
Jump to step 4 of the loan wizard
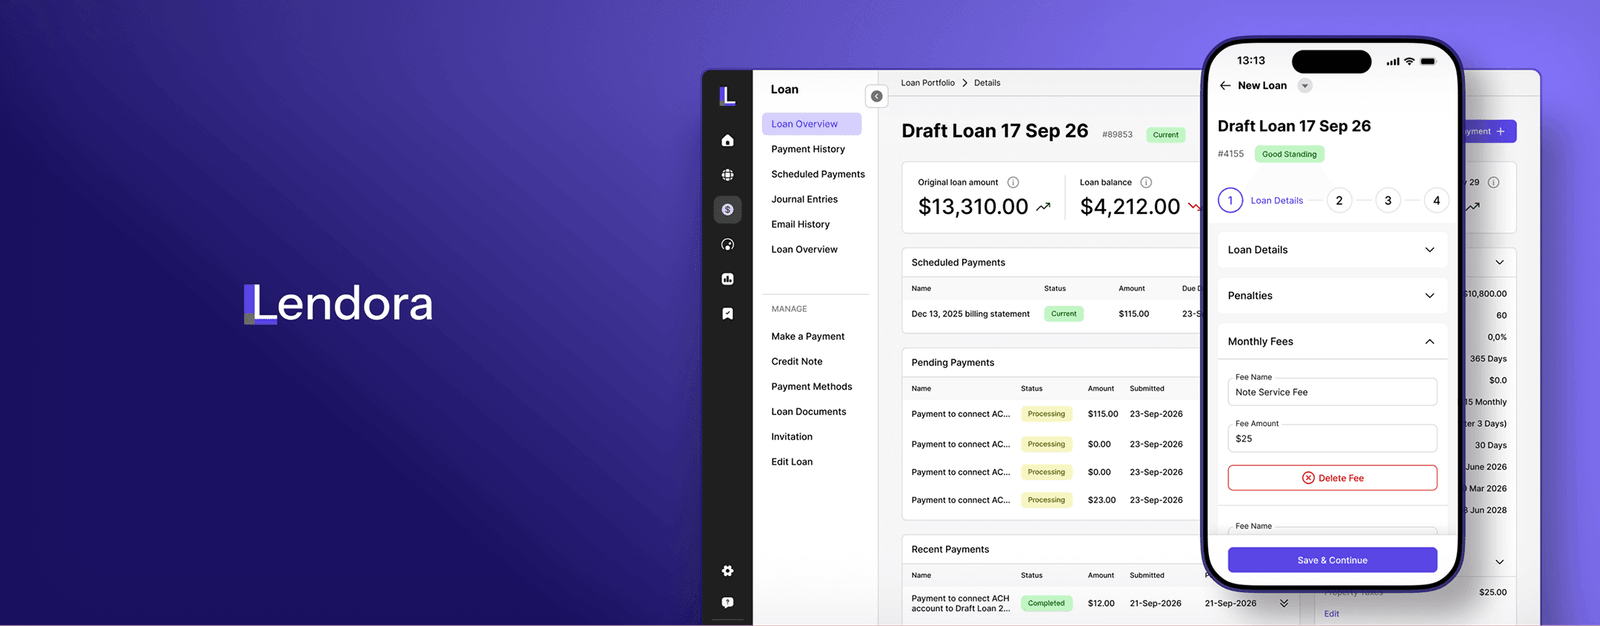click(x=1437, y=201)
